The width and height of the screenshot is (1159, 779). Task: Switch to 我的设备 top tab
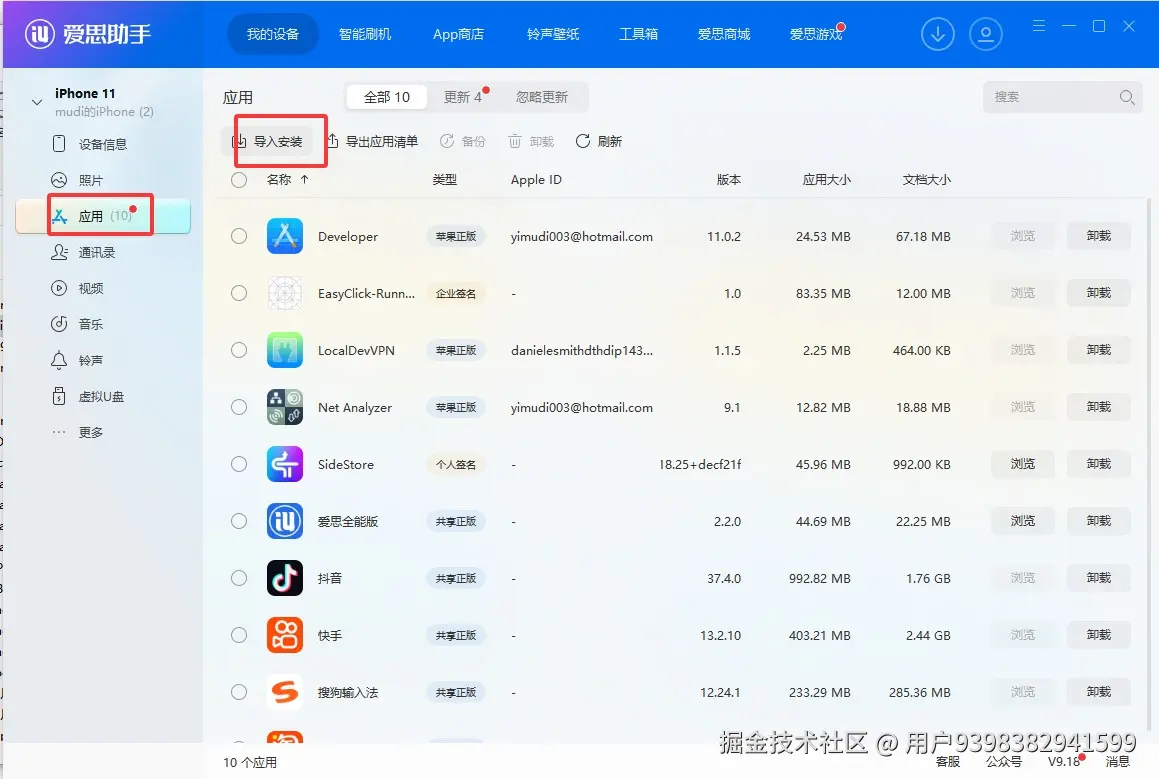point(273,34)
